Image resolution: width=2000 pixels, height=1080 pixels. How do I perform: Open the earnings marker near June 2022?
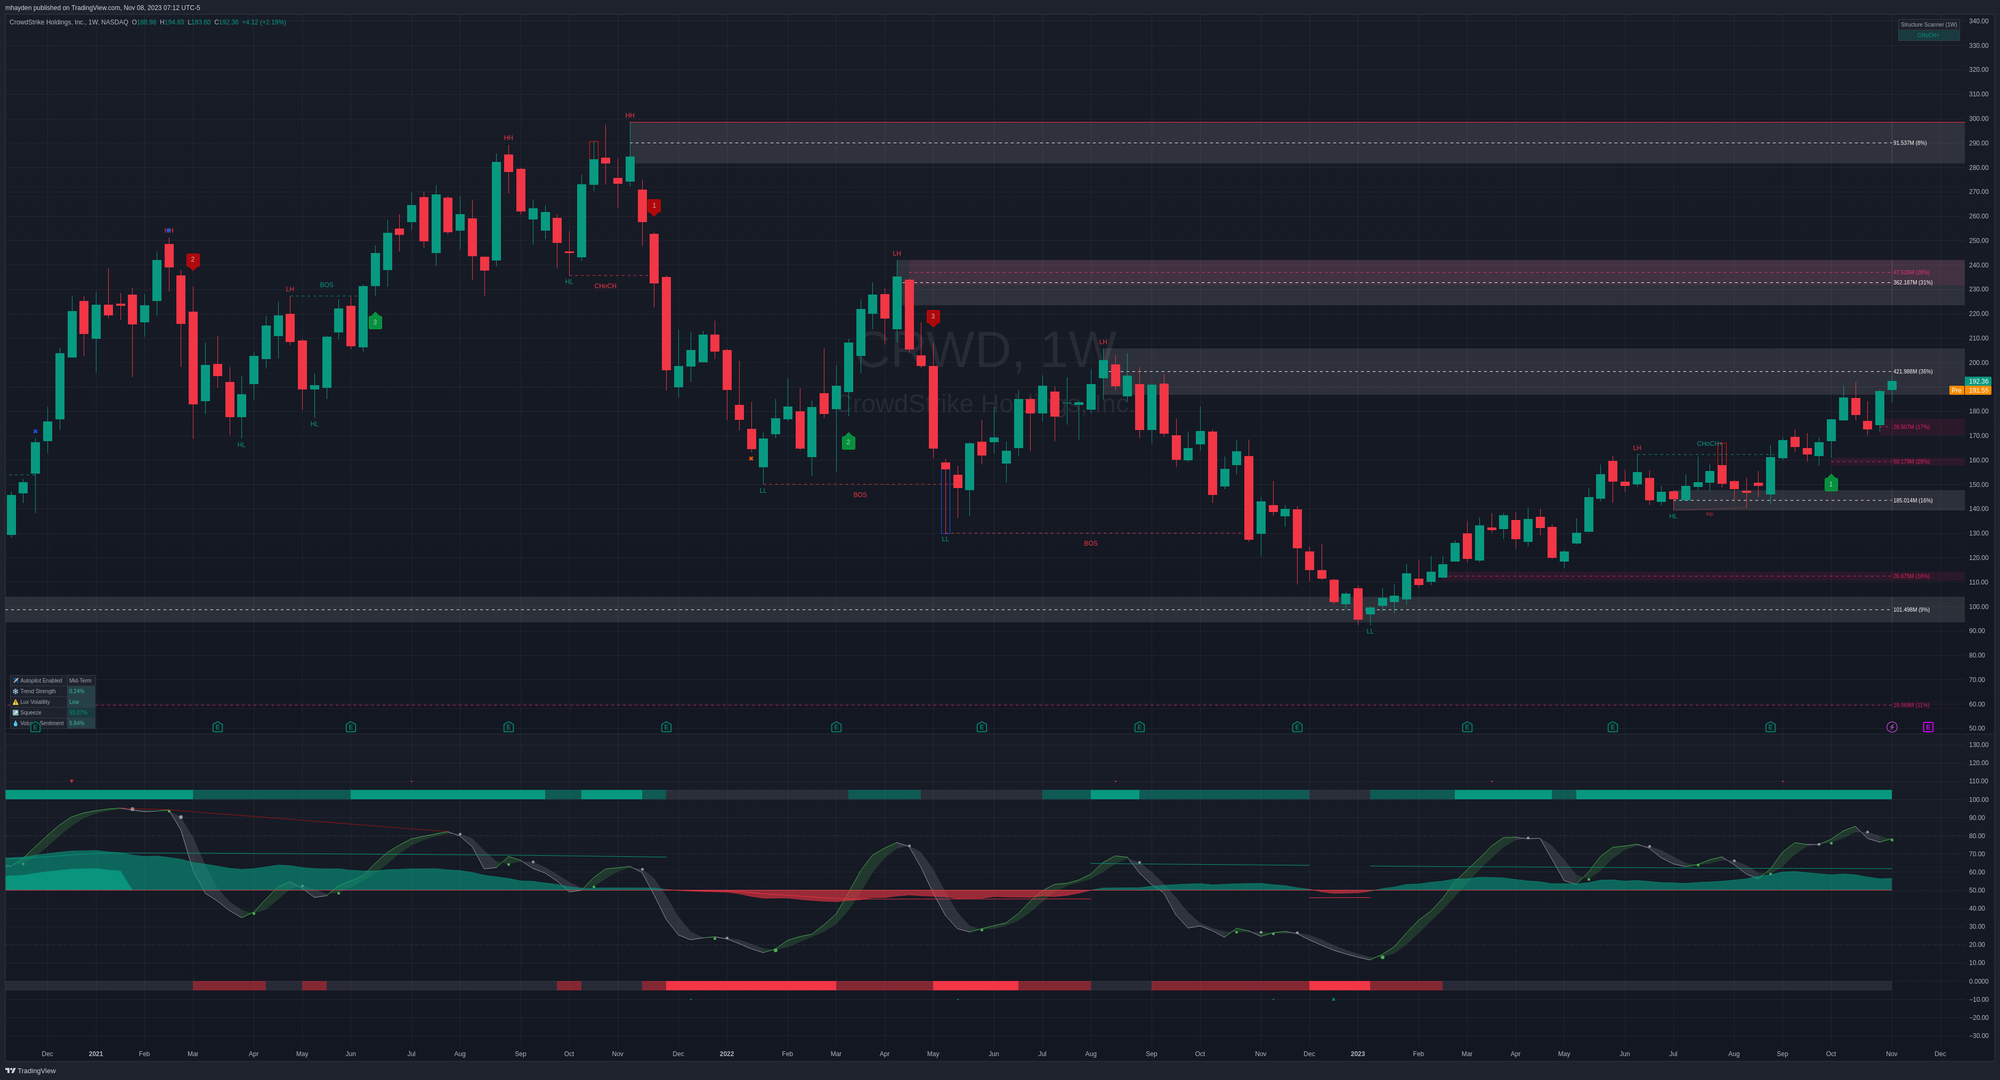point(982,727)
